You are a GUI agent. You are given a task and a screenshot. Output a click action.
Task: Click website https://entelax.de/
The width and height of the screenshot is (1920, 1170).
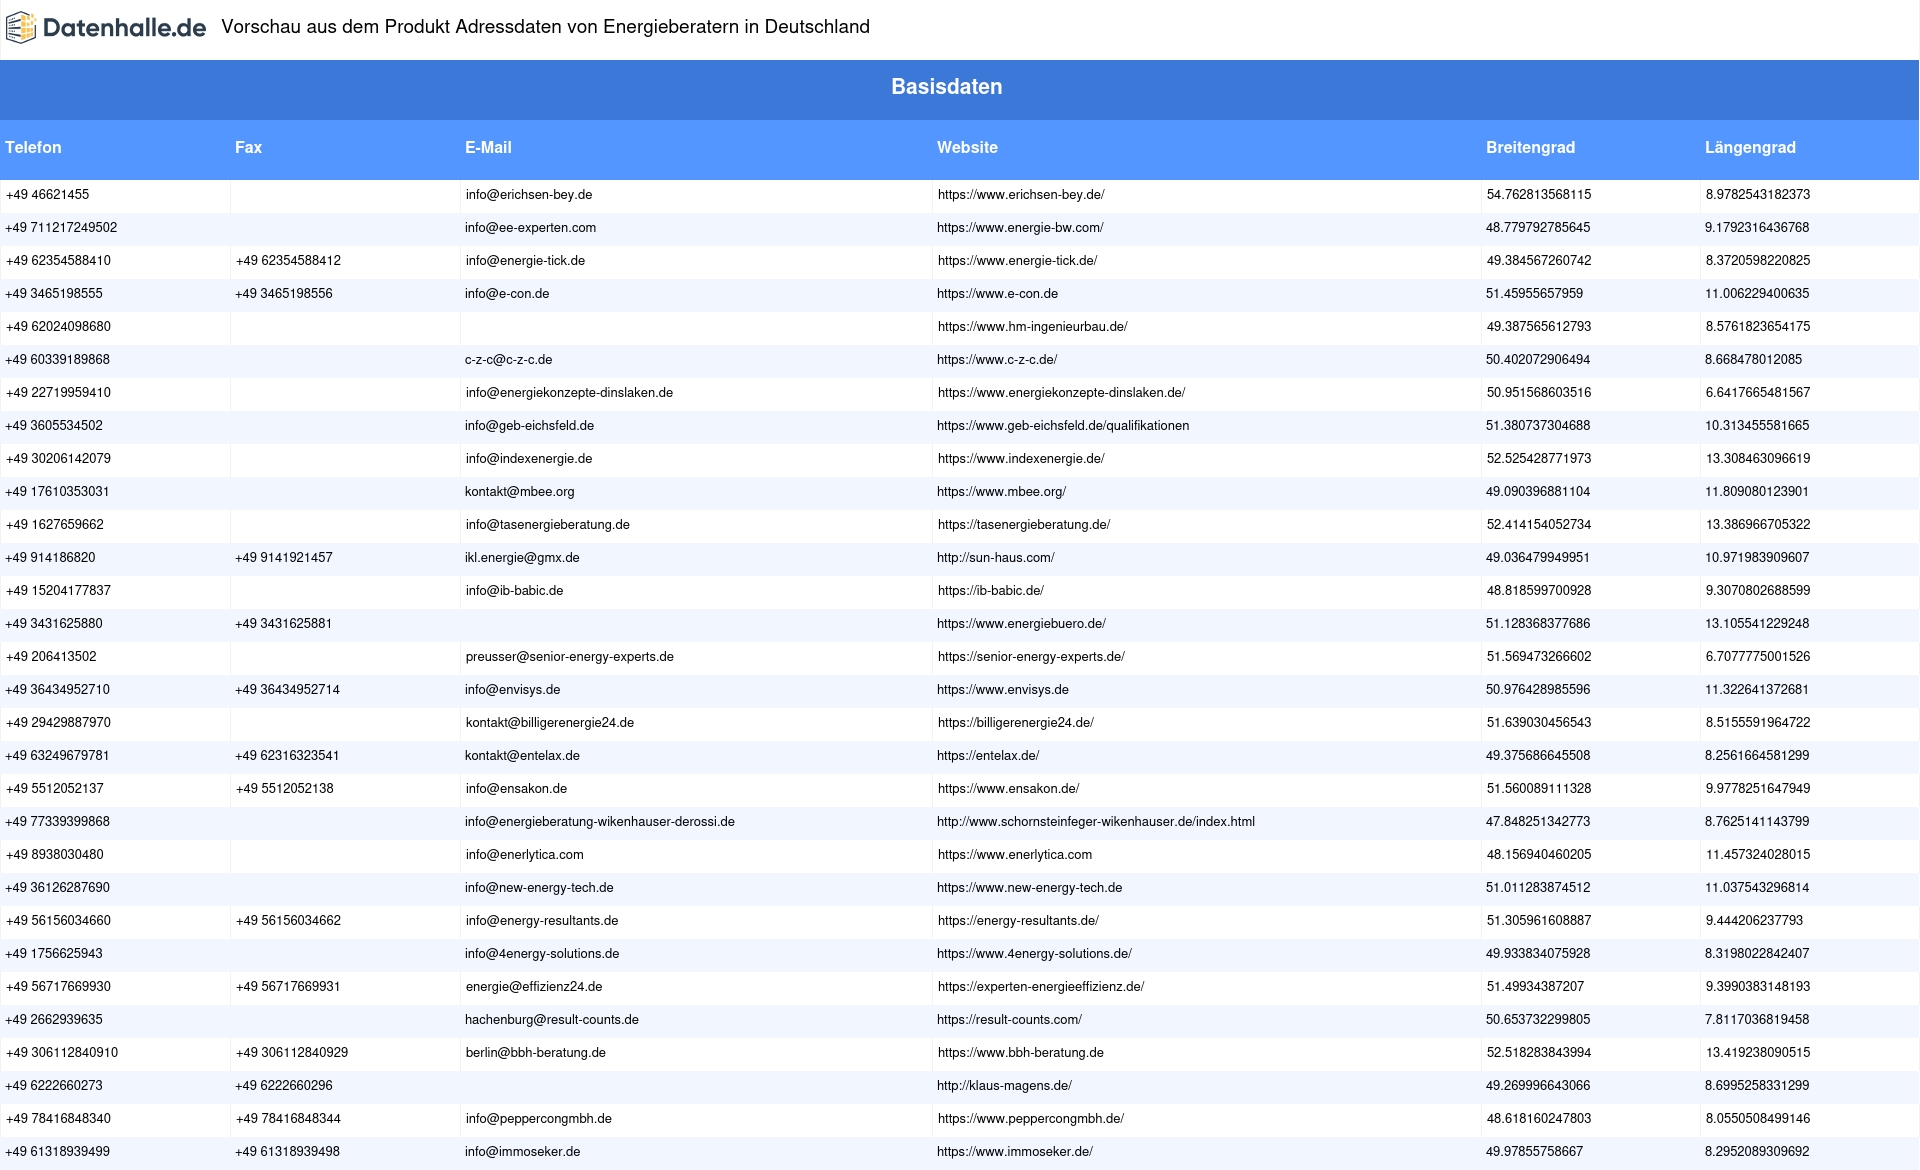click(x=988, y=756)
